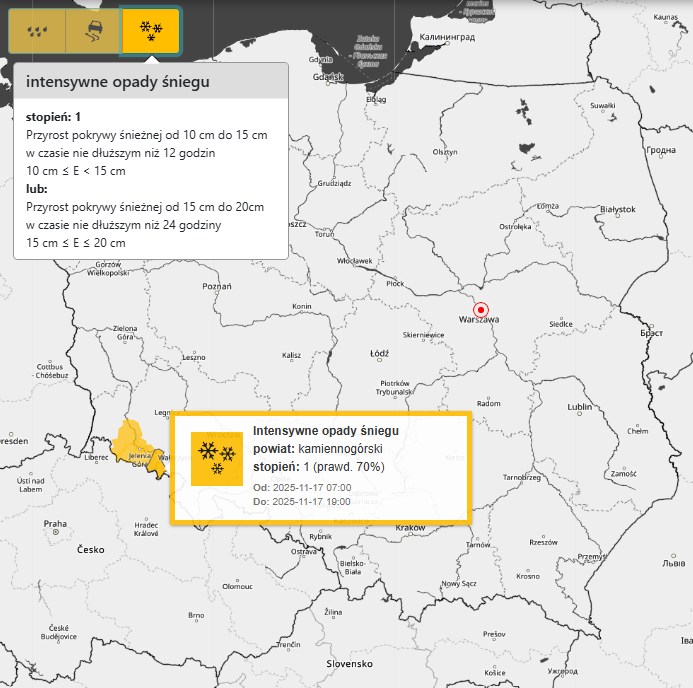The image size is (693, 688).
Task: Click the Olsztyn city label
Action: (444, 151)
